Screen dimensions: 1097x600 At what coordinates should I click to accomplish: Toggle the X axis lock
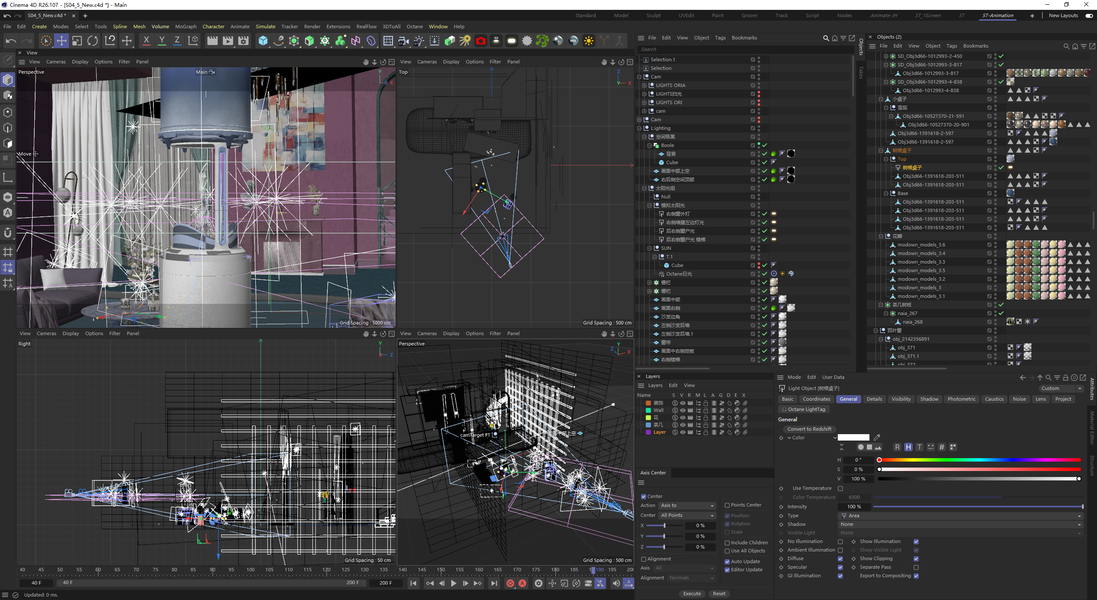146,41
